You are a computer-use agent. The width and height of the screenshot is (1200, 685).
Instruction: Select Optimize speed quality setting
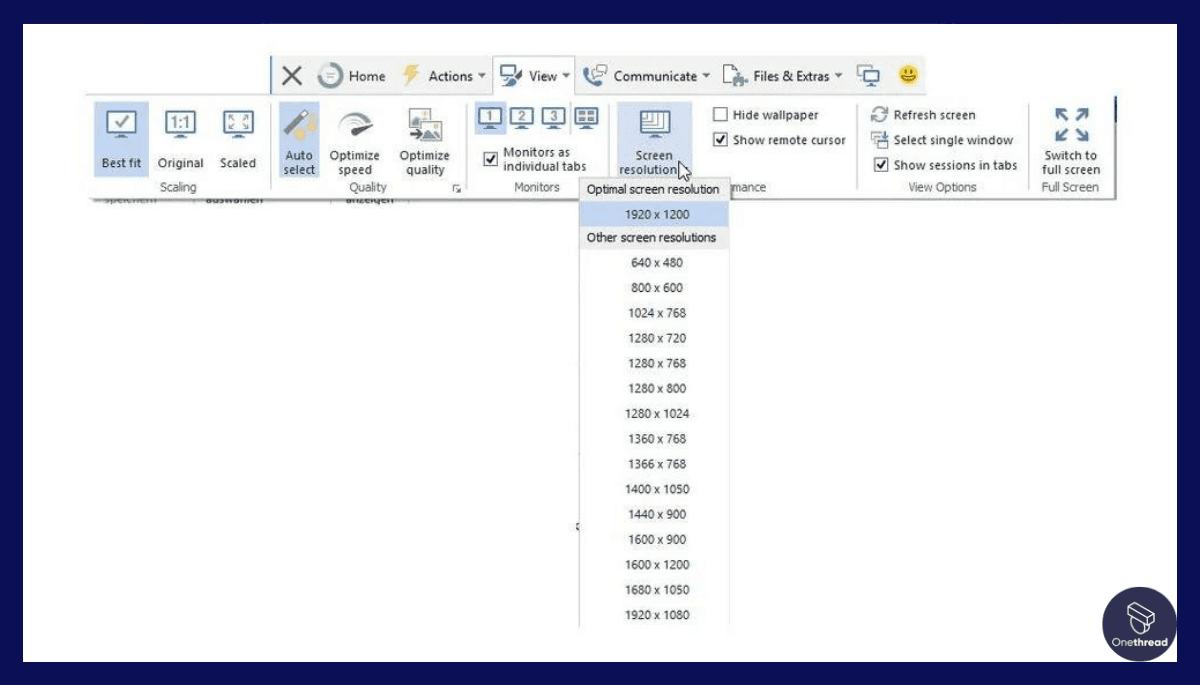coord(355,138)
